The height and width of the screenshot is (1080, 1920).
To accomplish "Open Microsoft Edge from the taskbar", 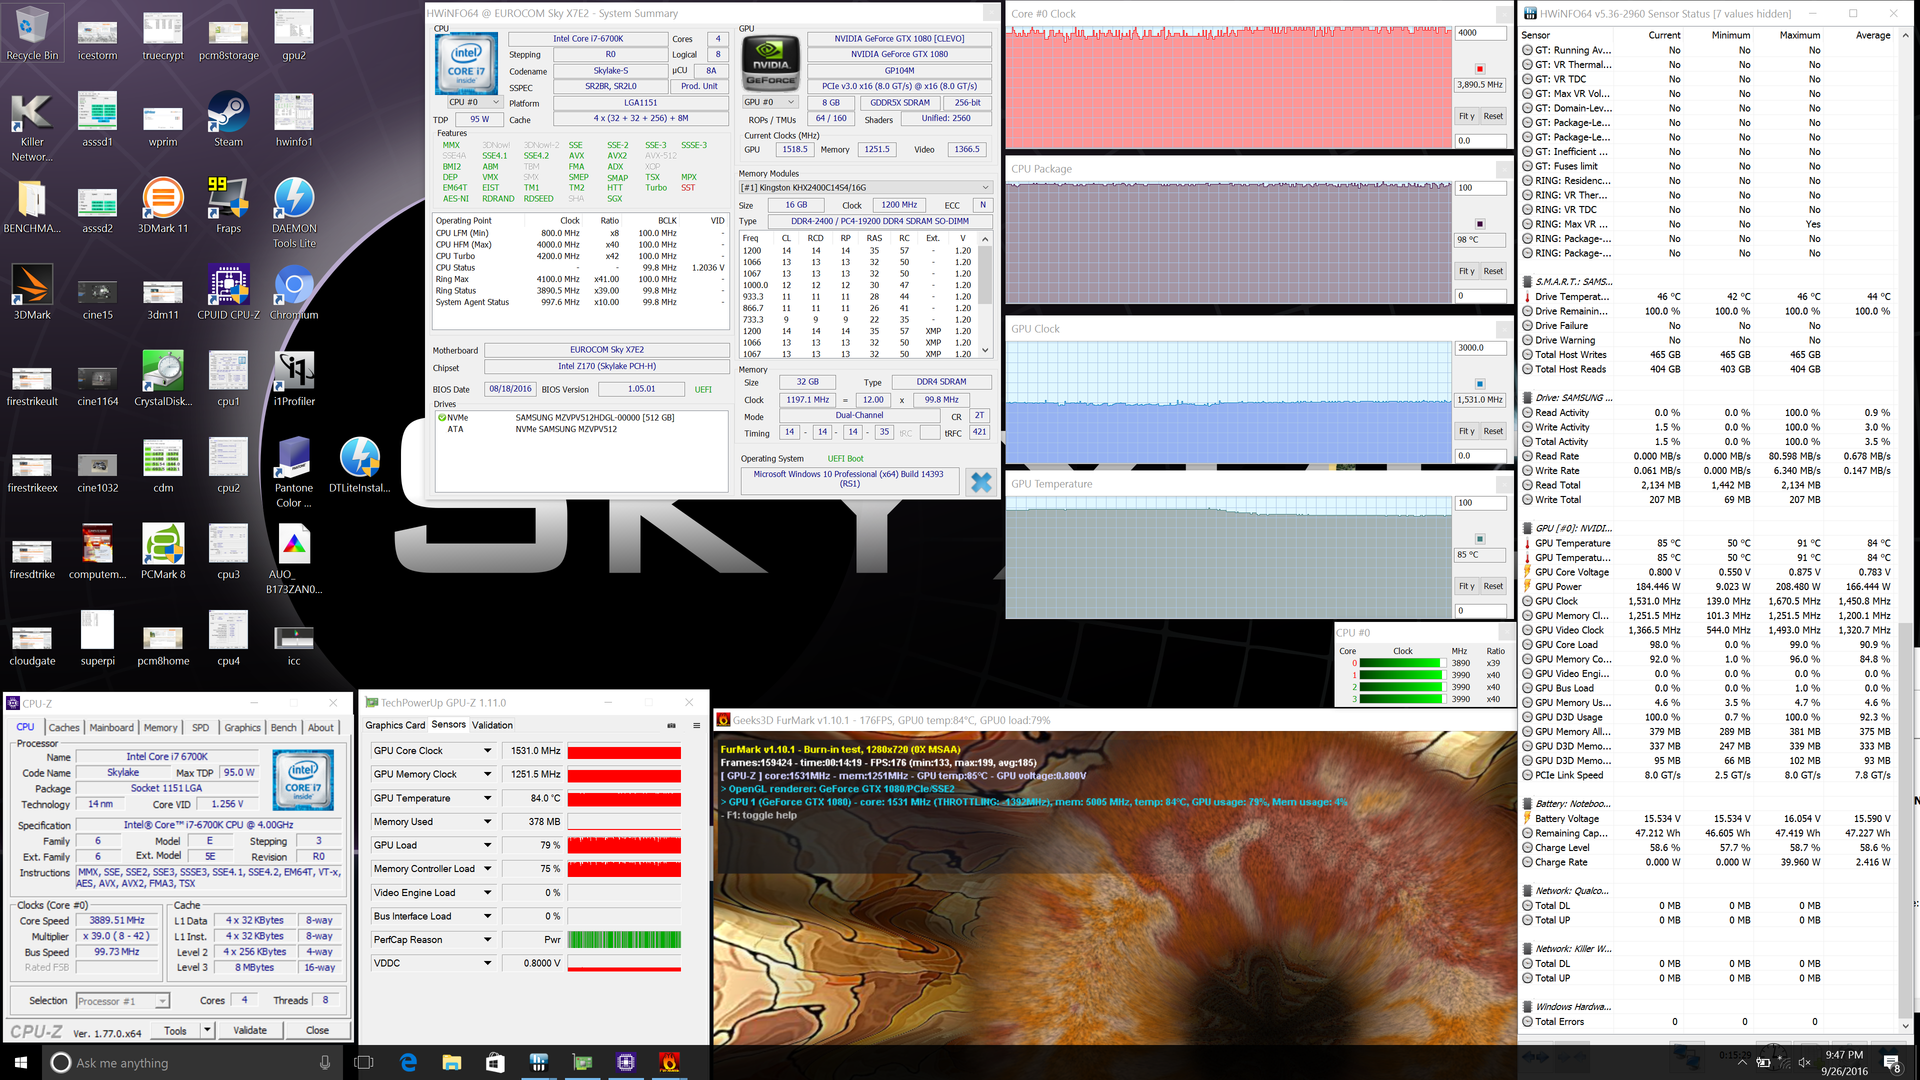I will pyautogui.click(x=408, y=1062).
